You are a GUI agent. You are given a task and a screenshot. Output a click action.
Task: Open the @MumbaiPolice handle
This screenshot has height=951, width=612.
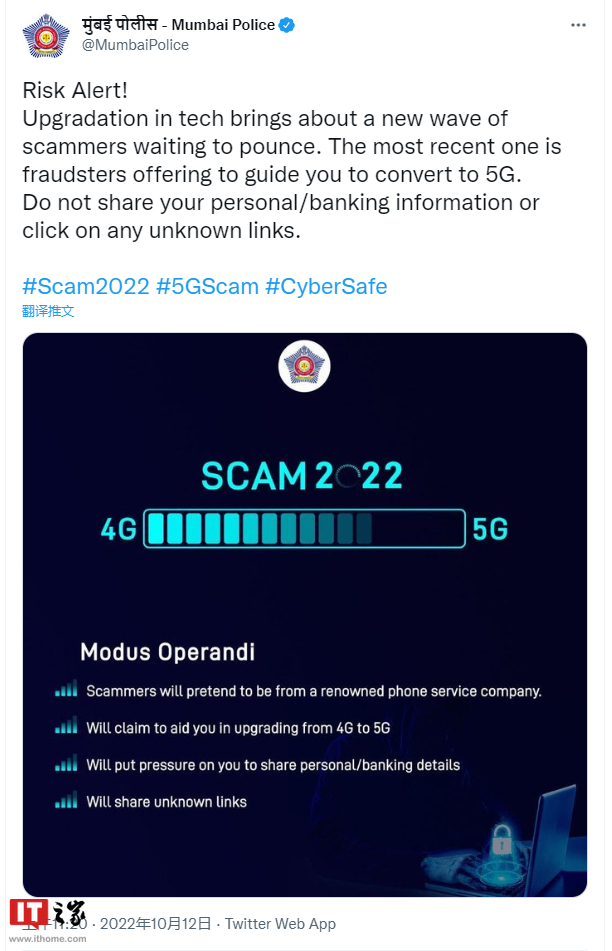pos(135,45)
